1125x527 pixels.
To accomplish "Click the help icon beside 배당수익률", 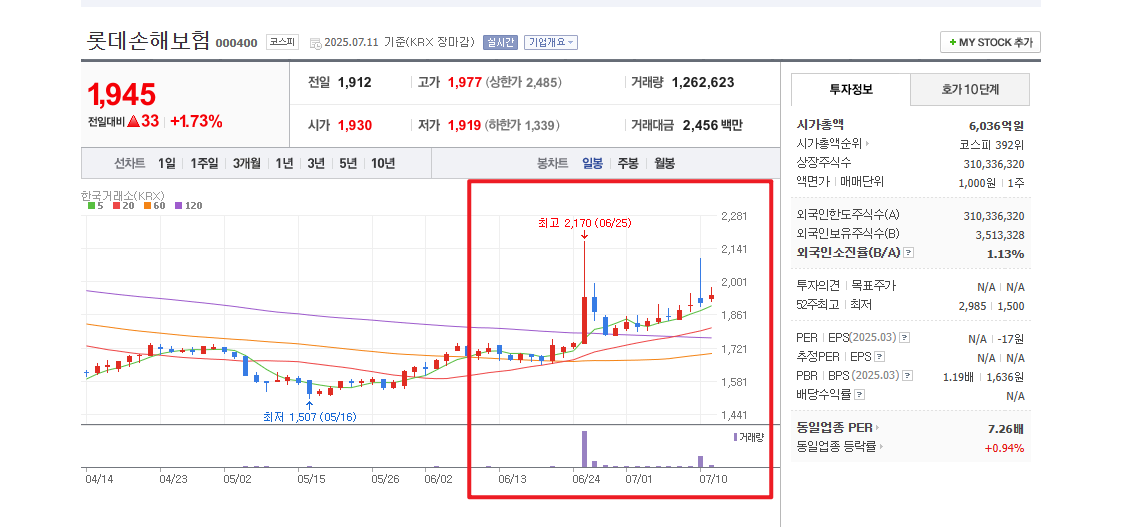I will [x=860, y=394].
